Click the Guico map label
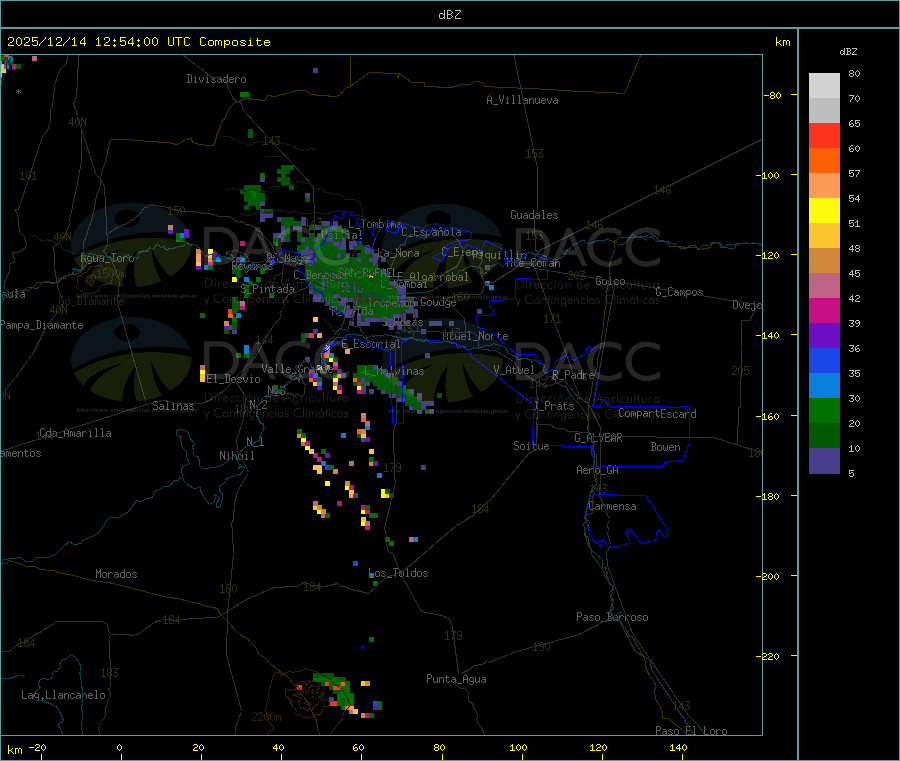This screenshot has height=761, width=900. tap(610, 281)
